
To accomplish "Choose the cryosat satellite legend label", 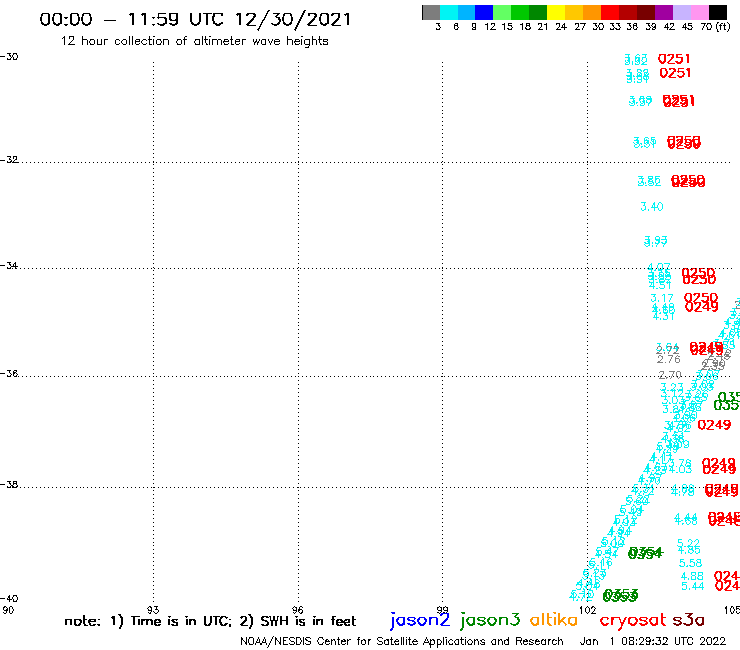I will (633, 620).
